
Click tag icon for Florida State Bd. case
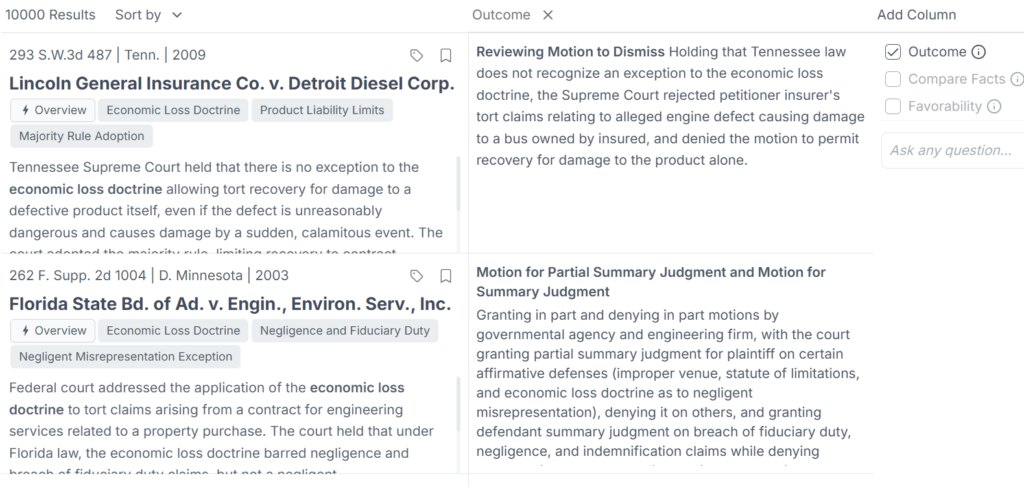417,276
